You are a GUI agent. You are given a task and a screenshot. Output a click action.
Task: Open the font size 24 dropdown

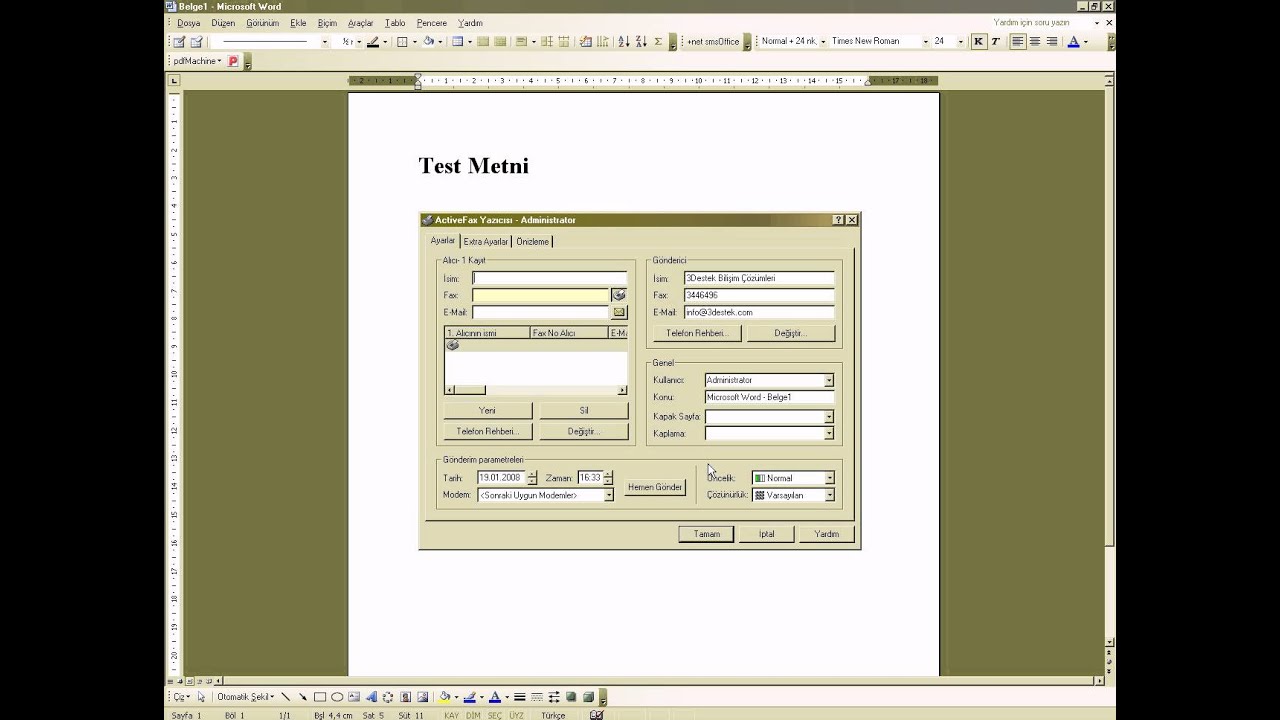[961, 41]
